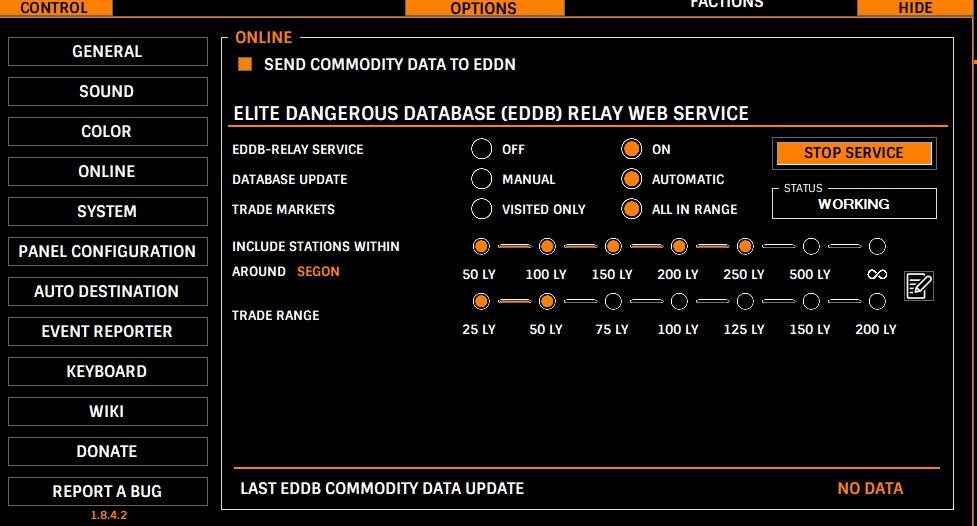Open KEYBOARD settings section
Image resolution: width=977 pixels, height=526 pixels.
pos(108,371)
